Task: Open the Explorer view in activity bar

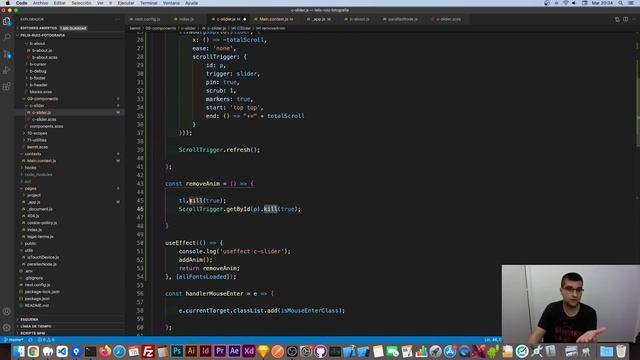Action: (7, 22)
